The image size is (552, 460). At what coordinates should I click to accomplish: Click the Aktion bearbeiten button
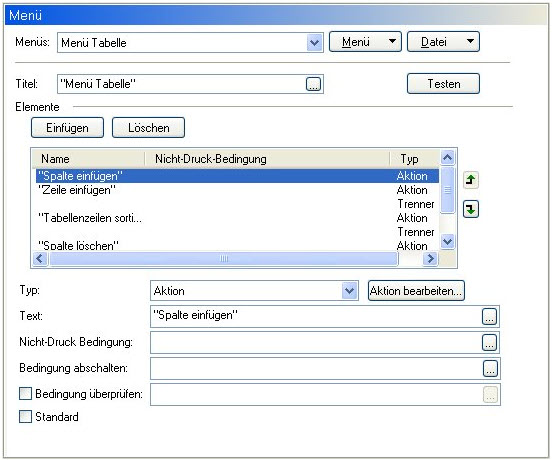pyautogui.click(x=416, y=291)
